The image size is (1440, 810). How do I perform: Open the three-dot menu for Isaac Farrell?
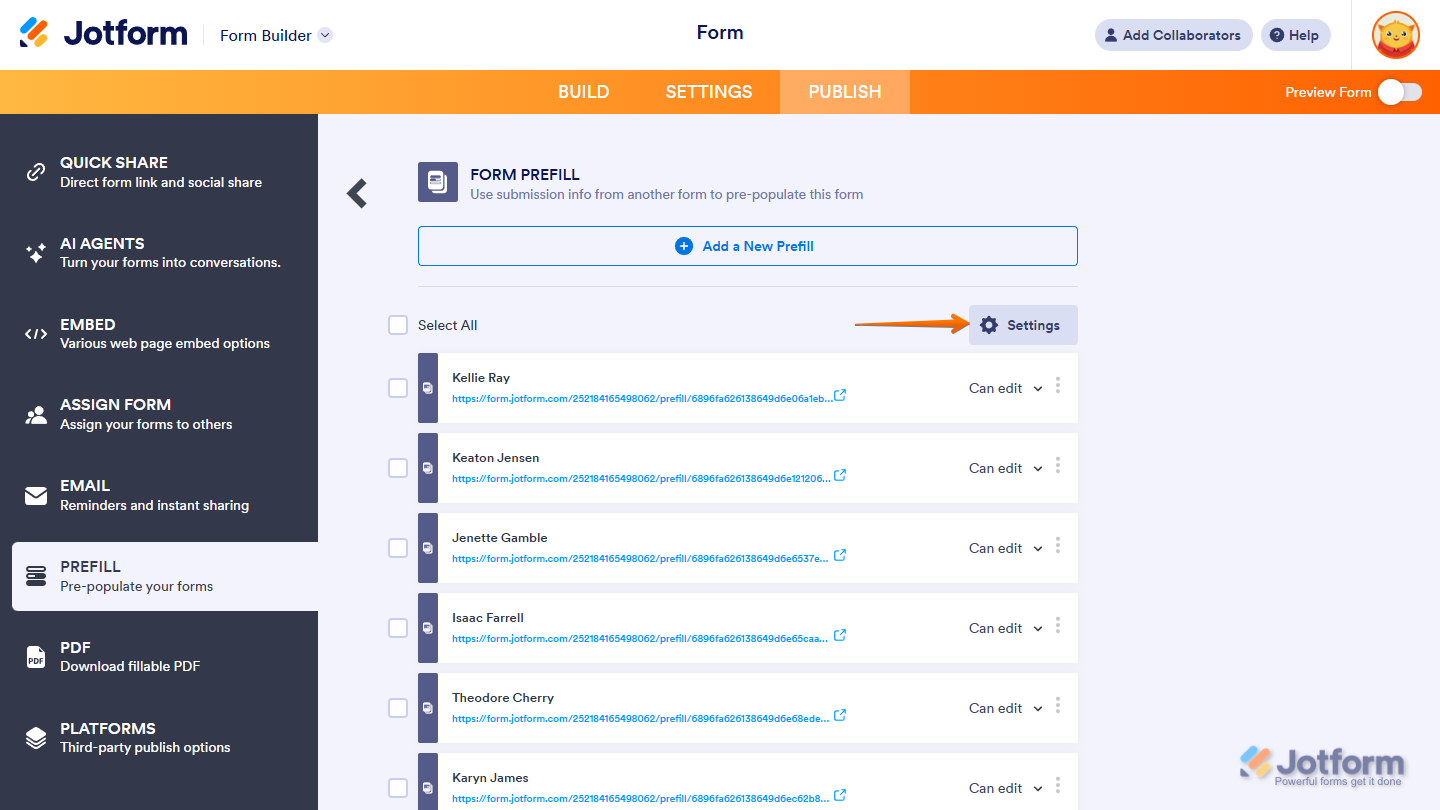[1057, 628]
